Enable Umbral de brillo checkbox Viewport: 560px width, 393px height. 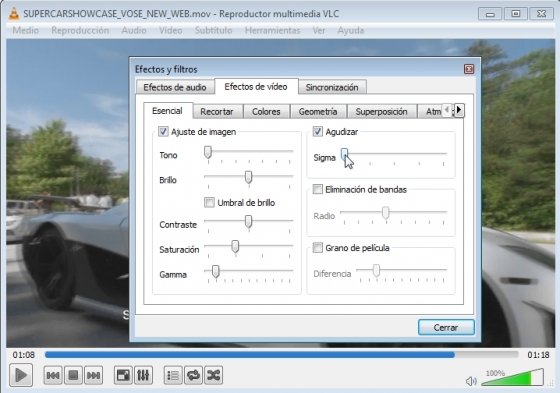tap(209, 203)
